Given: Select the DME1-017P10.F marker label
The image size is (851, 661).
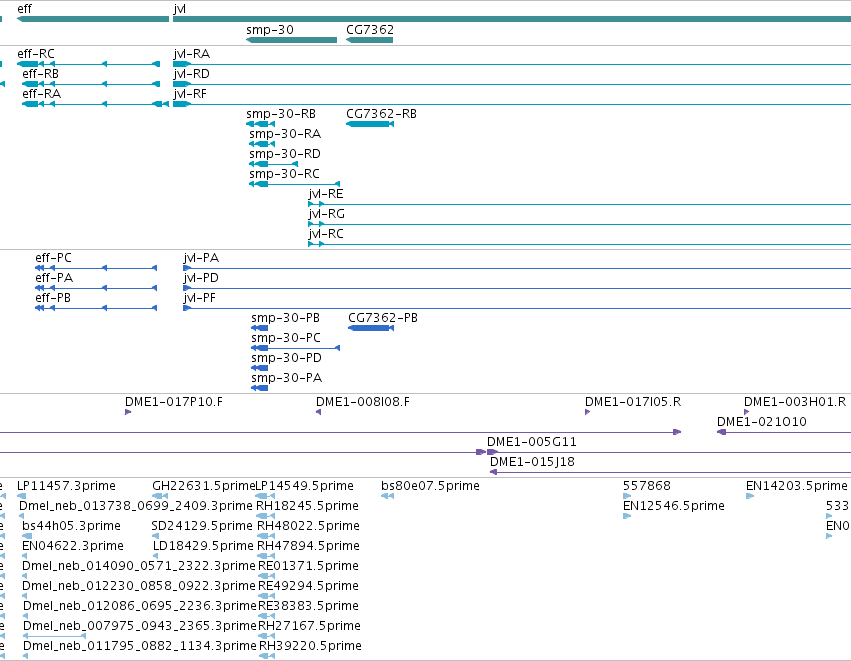Looking at the screenshot, I should (174, 402).
